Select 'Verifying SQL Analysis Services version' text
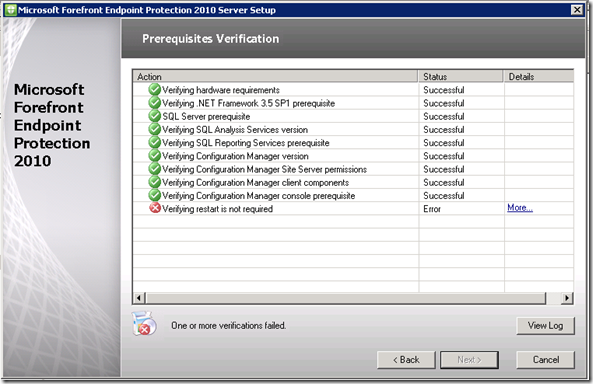 pyautogui.click(x=235, y=130)
